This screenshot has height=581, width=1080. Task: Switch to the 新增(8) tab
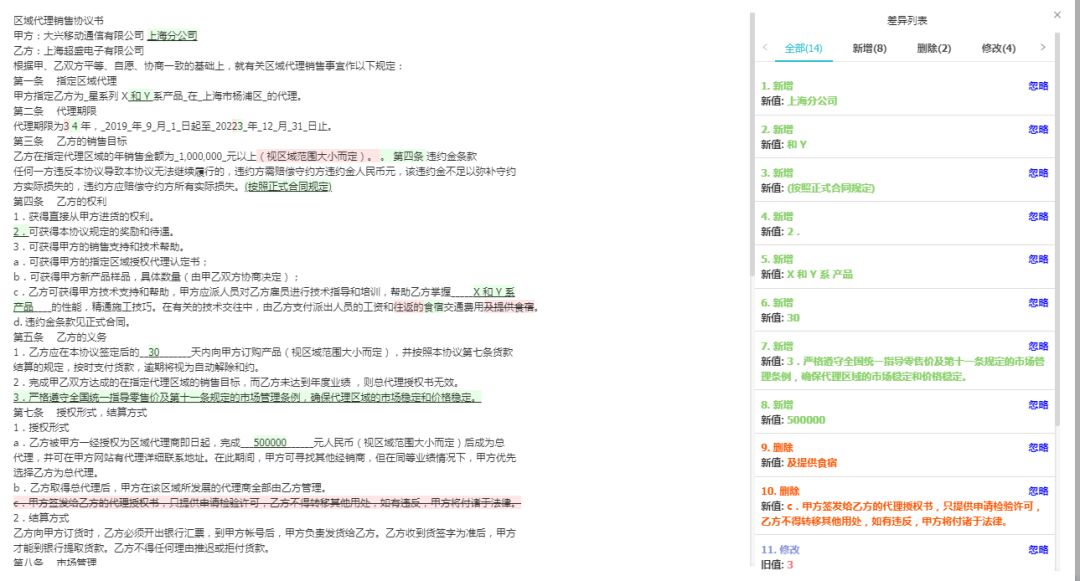click(869, 48)
